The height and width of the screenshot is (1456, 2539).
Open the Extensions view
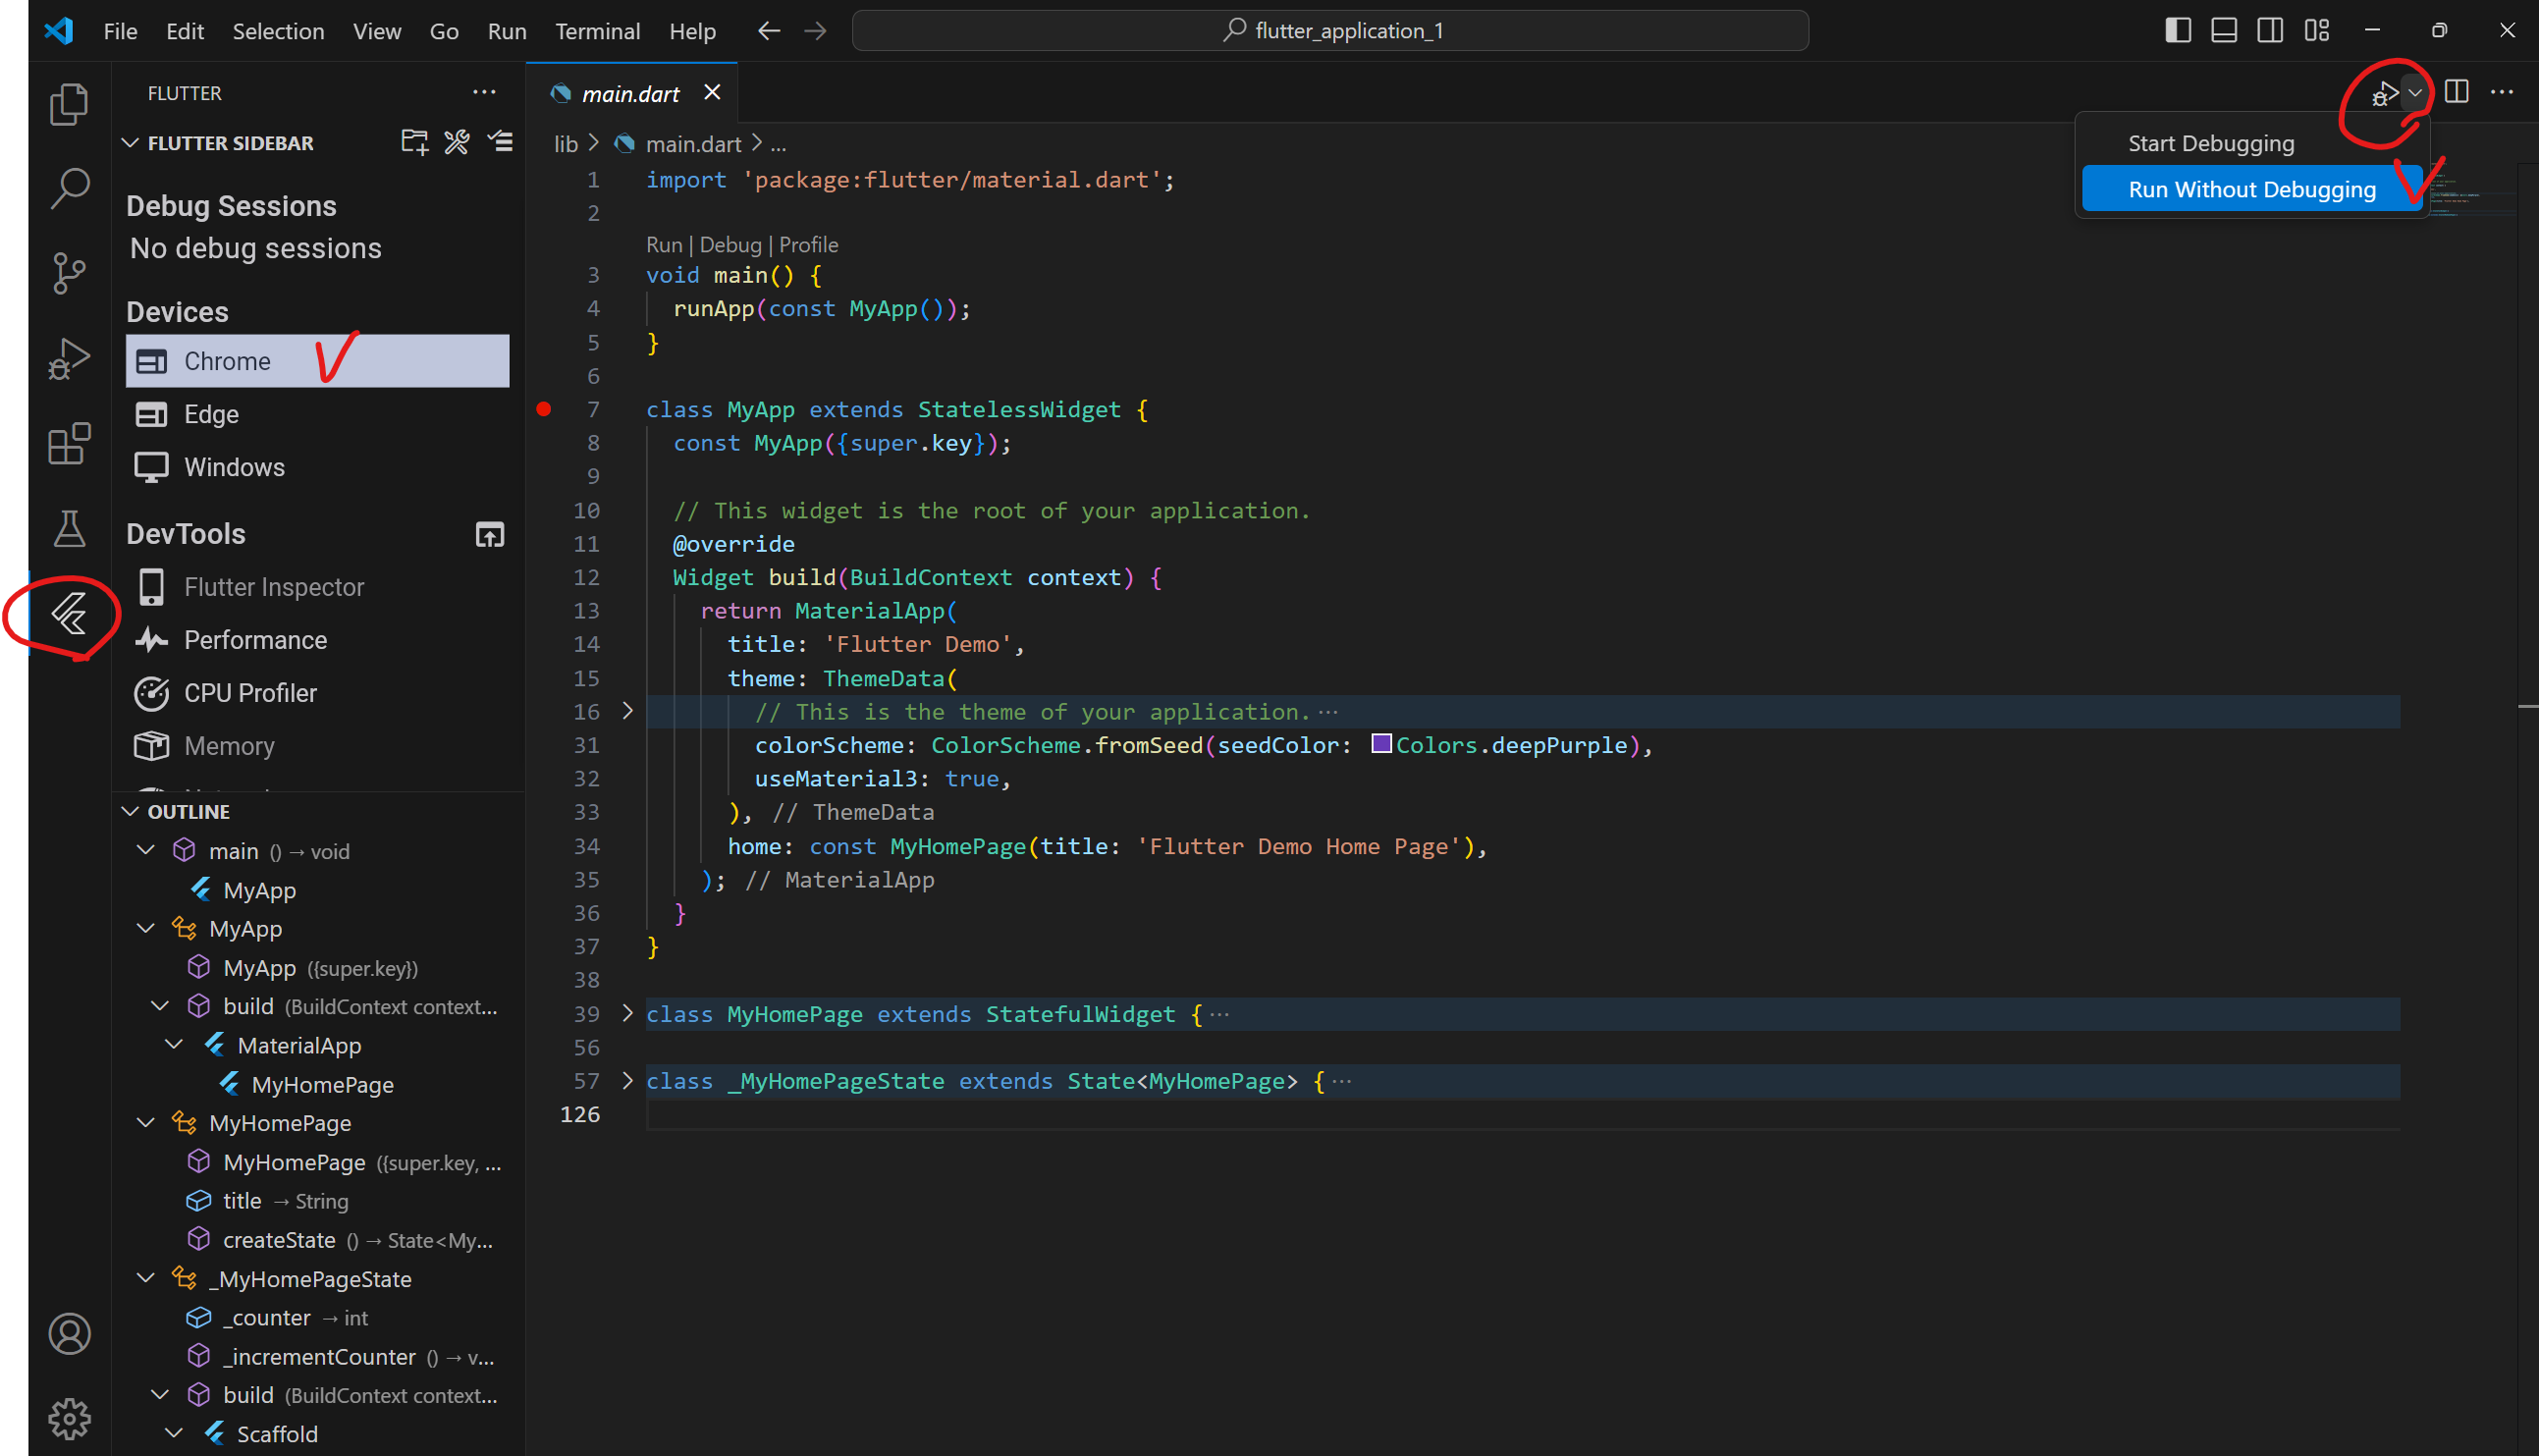pyautogui.click(x=69, y=443)
